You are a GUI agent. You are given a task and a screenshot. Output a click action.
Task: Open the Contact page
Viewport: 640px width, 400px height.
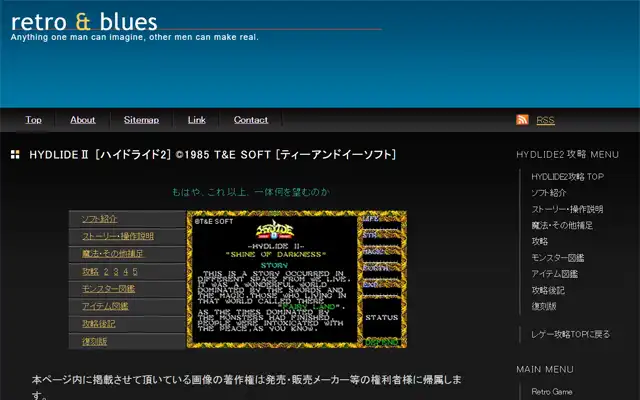click(x=251, y=120)
